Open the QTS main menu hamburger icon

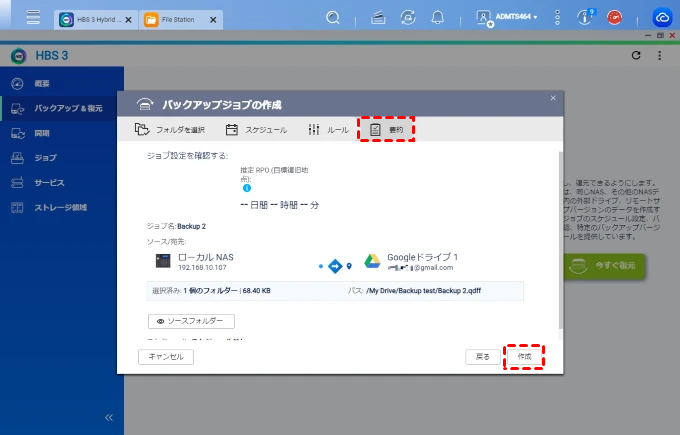(33, 17)
